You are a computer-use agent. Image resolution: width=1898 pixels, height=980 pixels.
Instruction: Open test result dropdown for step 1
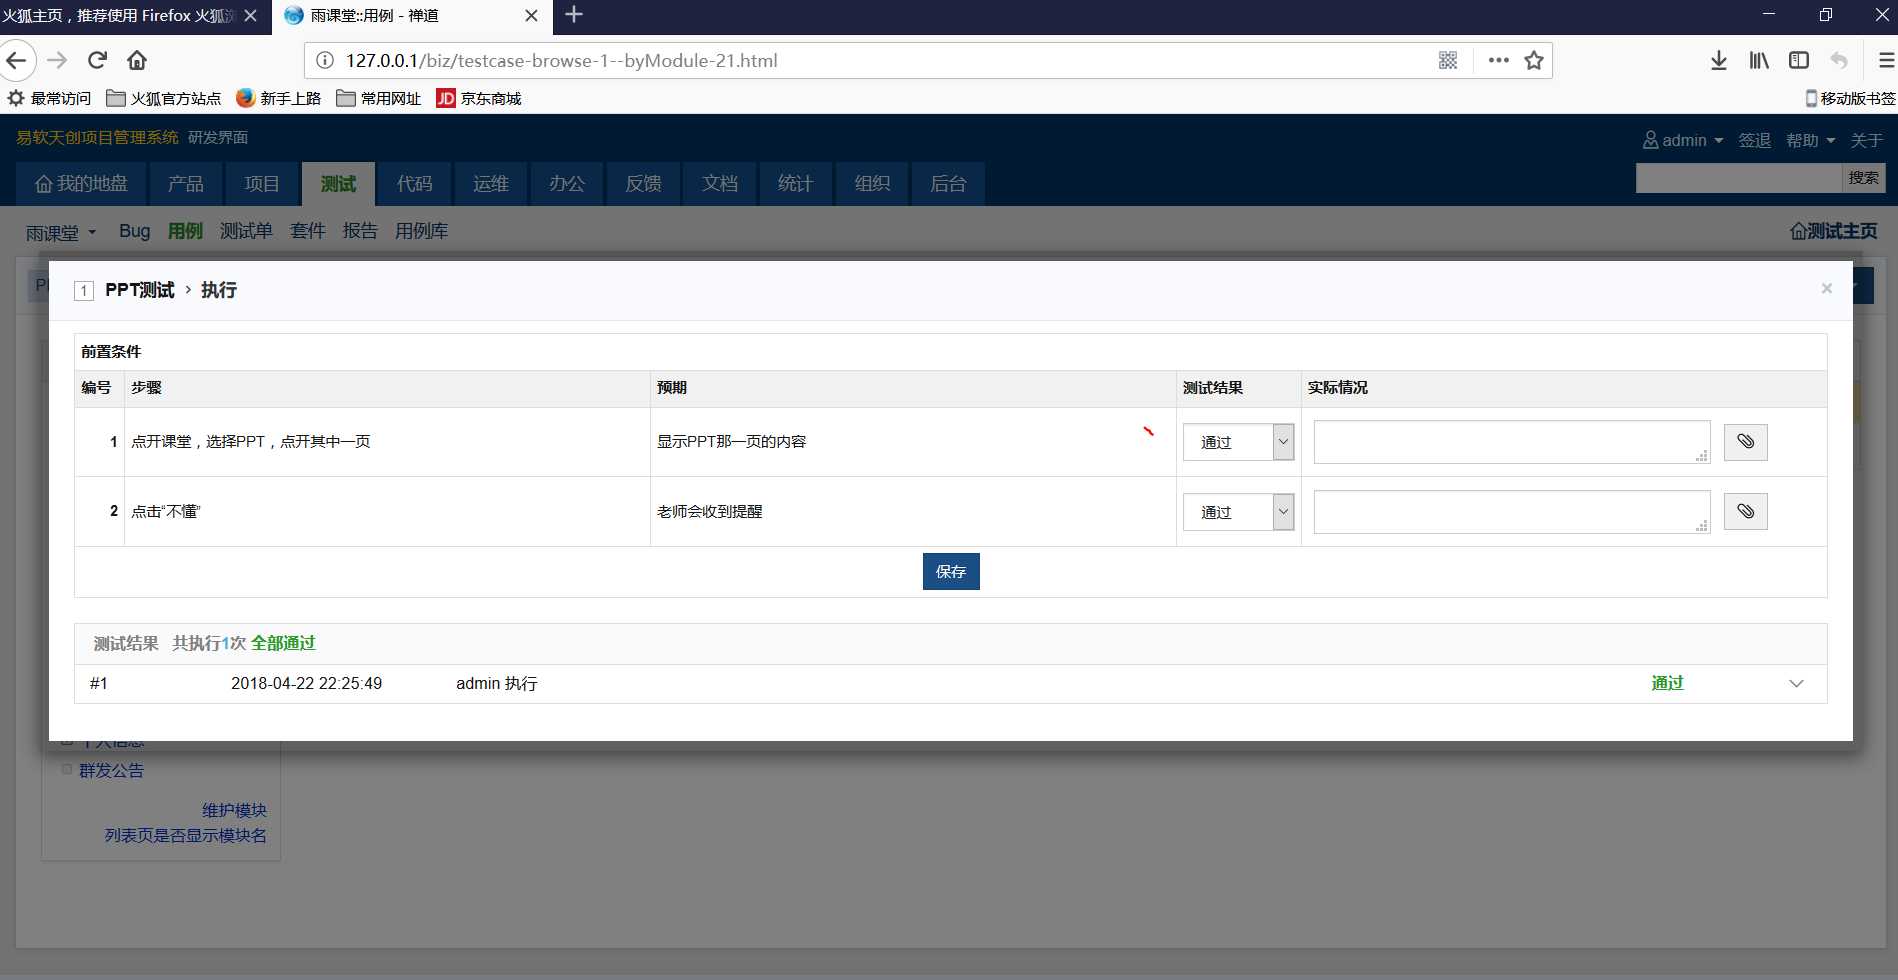1238,442
